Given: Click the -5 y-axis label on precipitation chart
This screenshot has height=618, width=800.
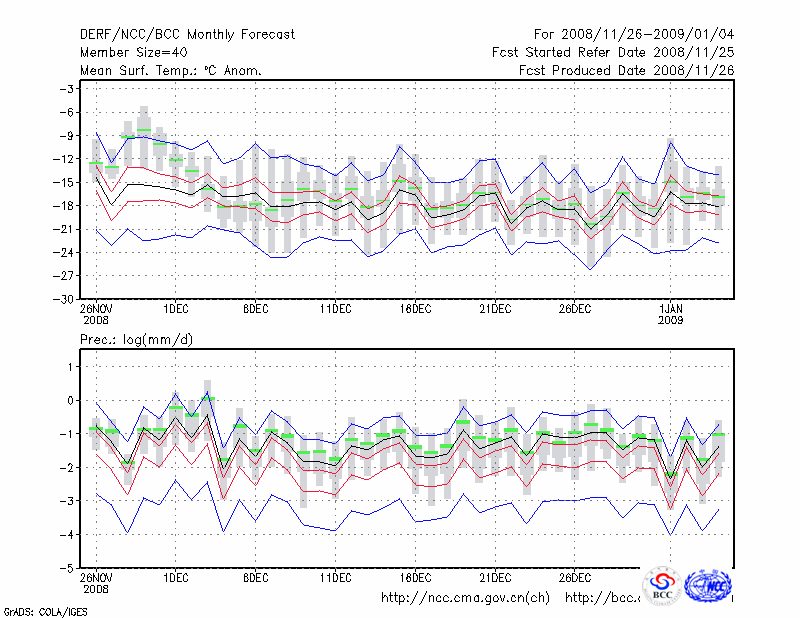Looking at the screenshot, I should (67, 568).
